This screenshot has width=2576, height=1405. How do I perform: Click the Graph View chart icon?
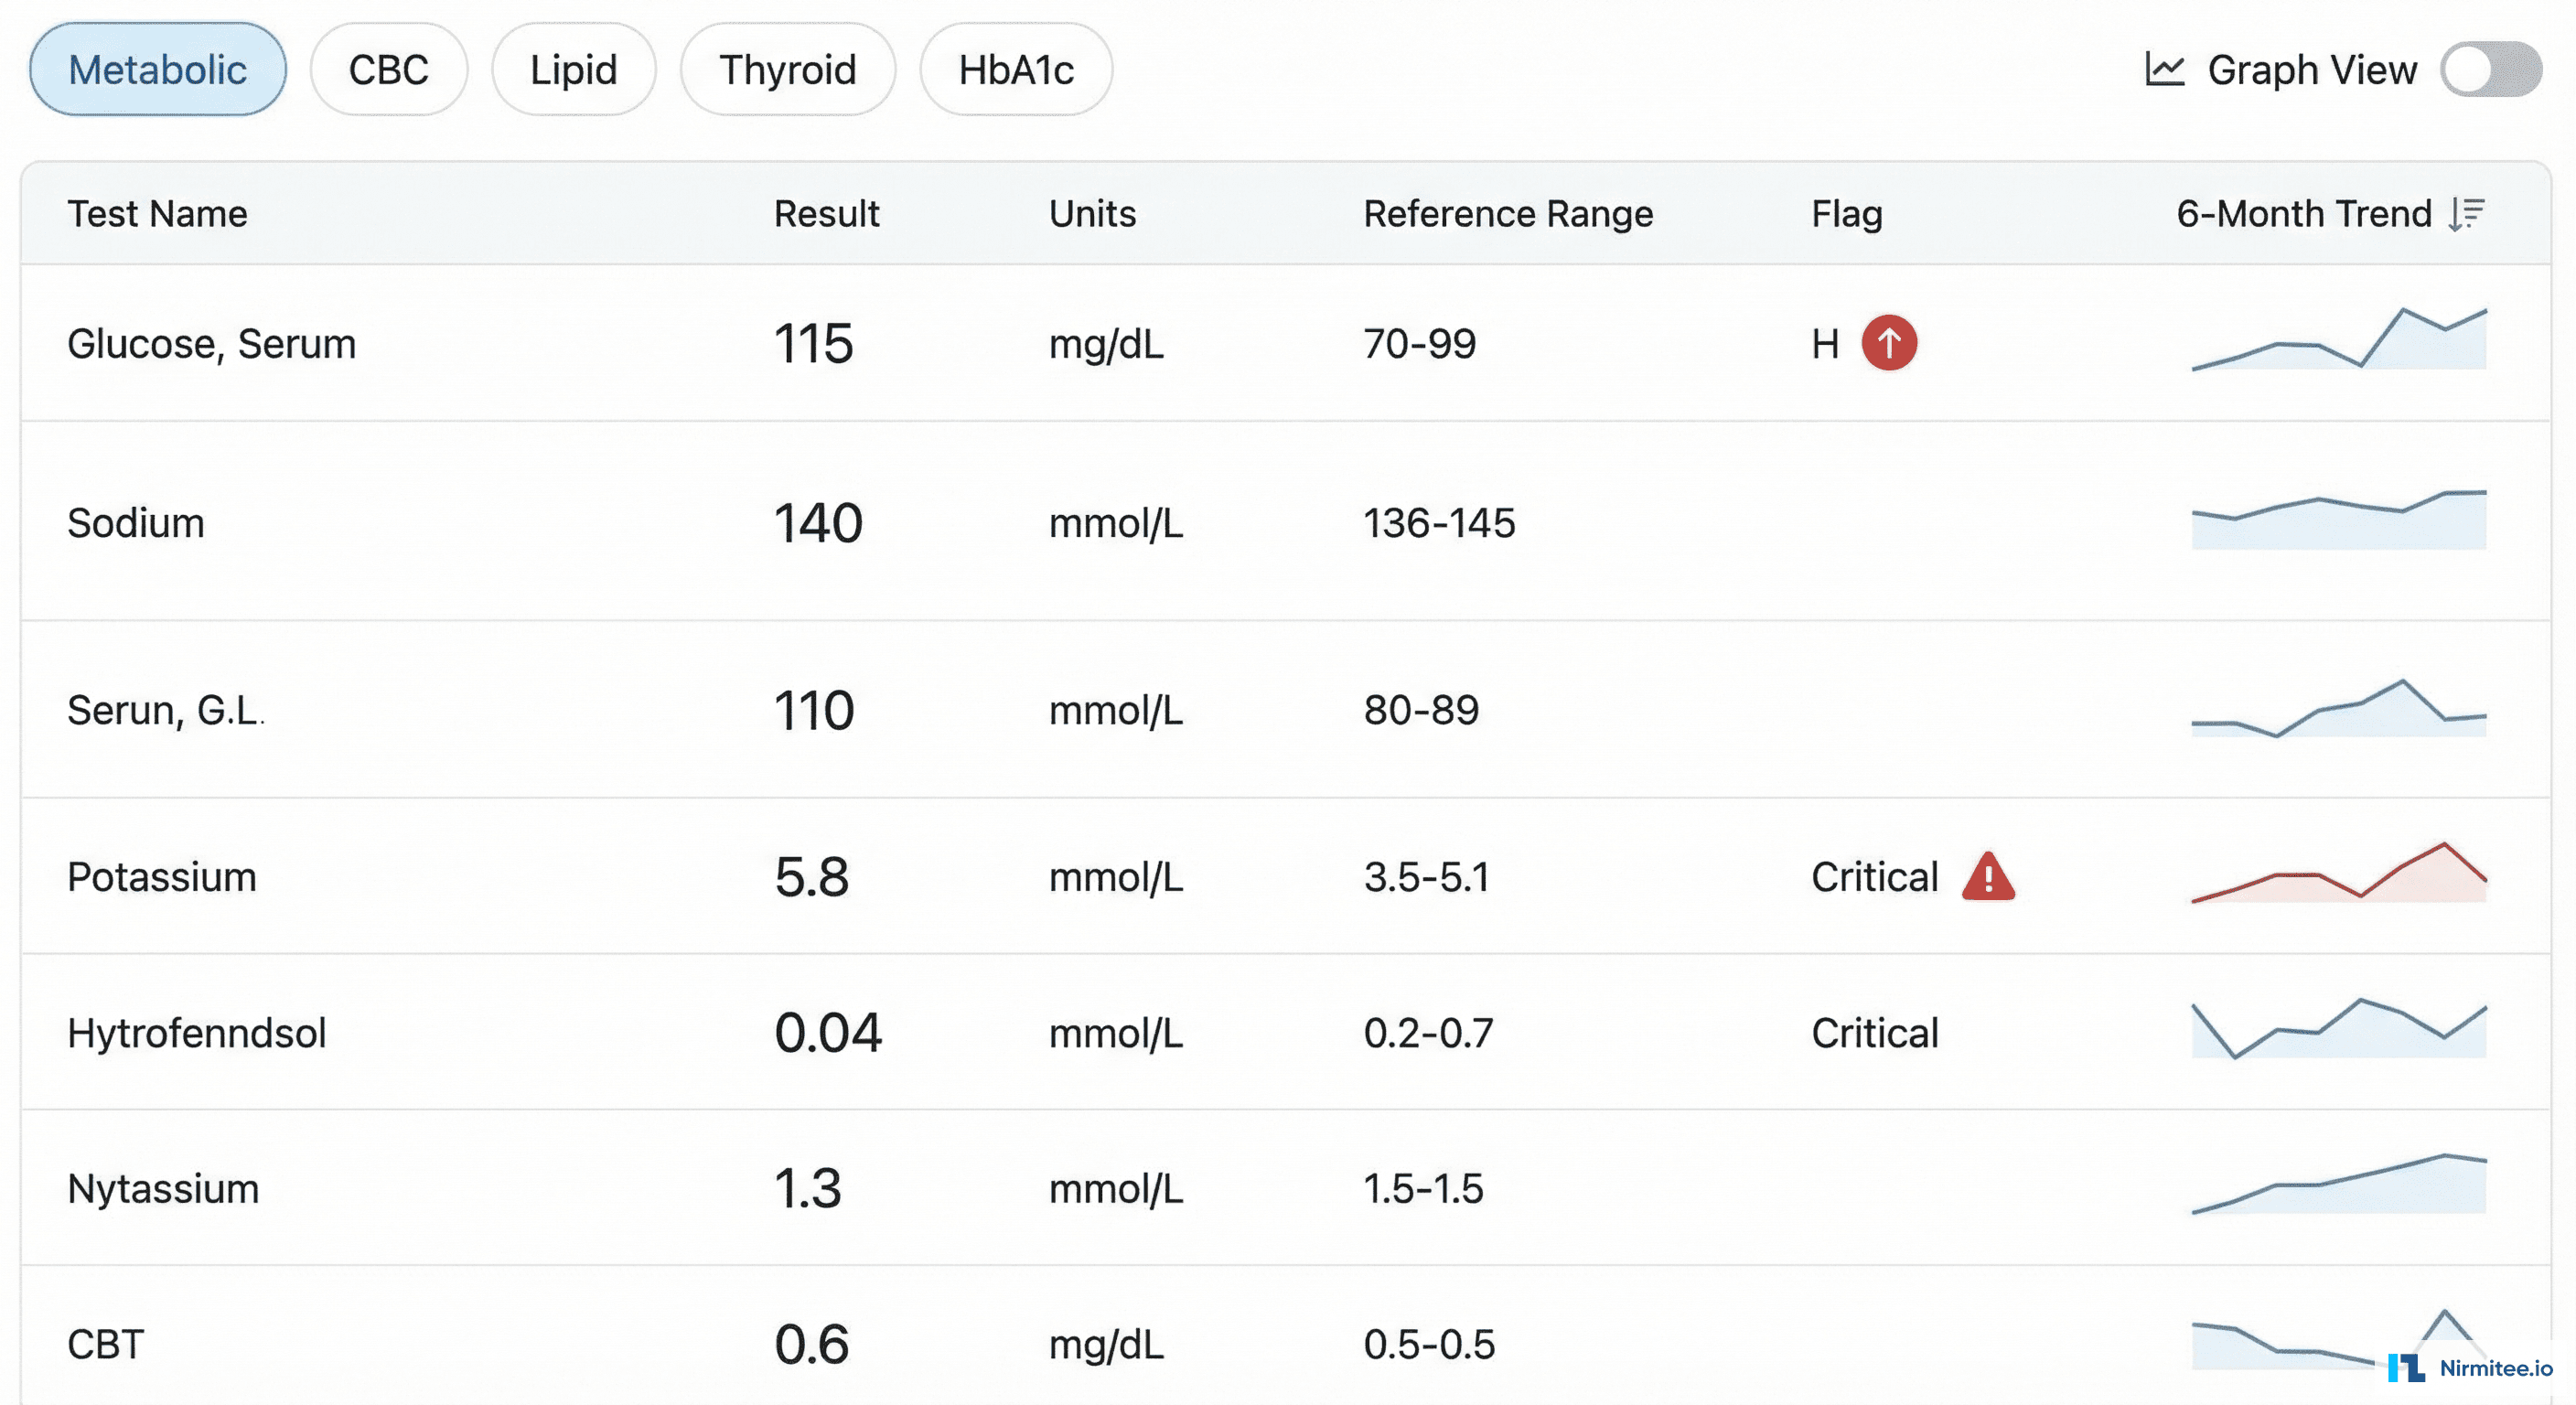coord(2168,69)
